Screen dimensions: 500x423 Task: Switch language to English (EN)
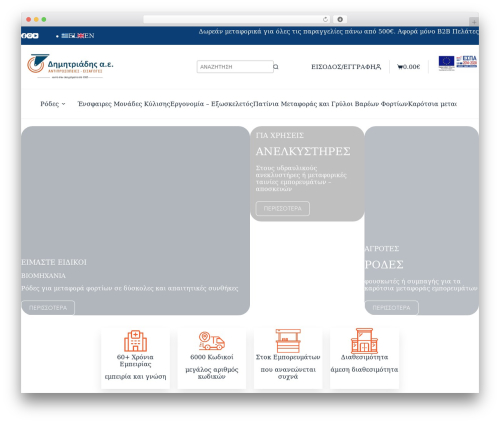coord(86,36)
